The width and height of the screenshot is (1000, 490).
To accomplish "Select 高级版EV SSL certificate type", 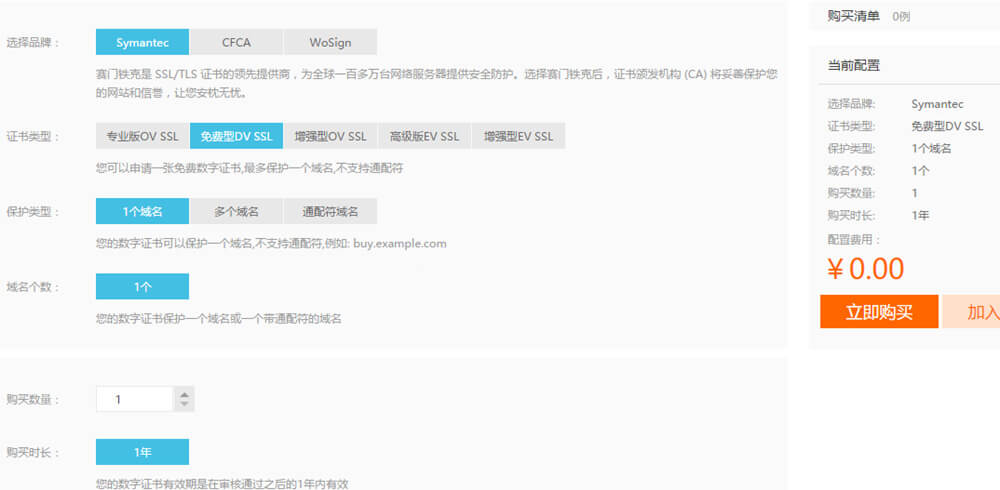I will [x=424, y=136].
